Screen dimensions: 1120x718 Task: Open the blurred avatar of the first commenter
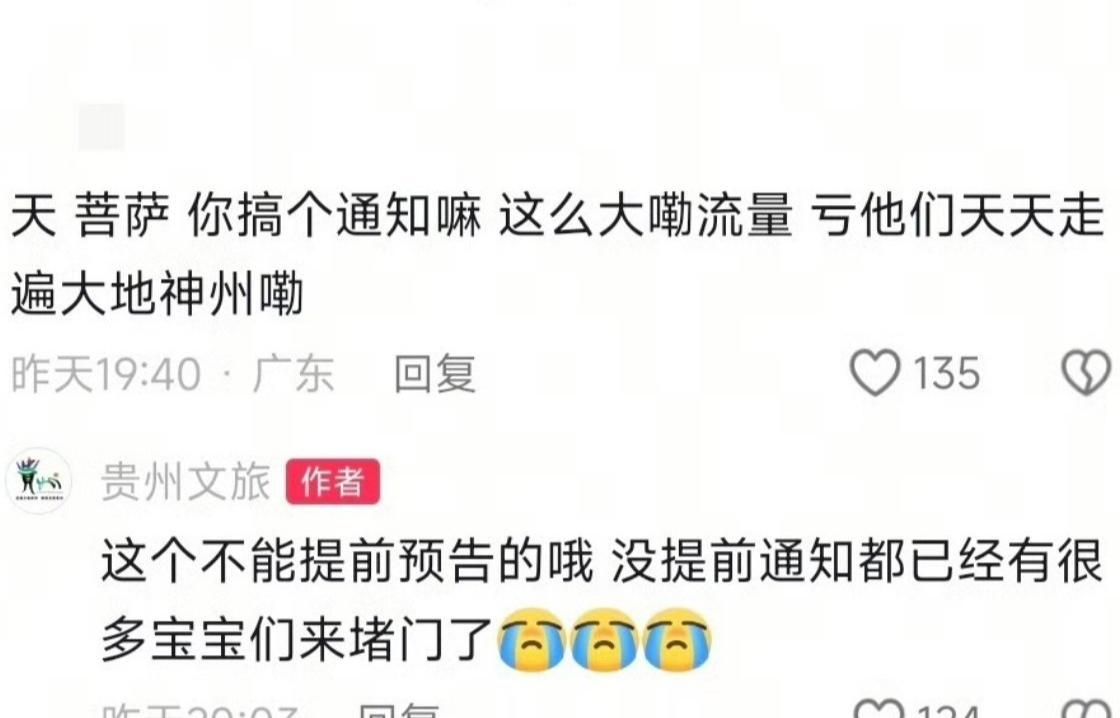click(101, 126)
